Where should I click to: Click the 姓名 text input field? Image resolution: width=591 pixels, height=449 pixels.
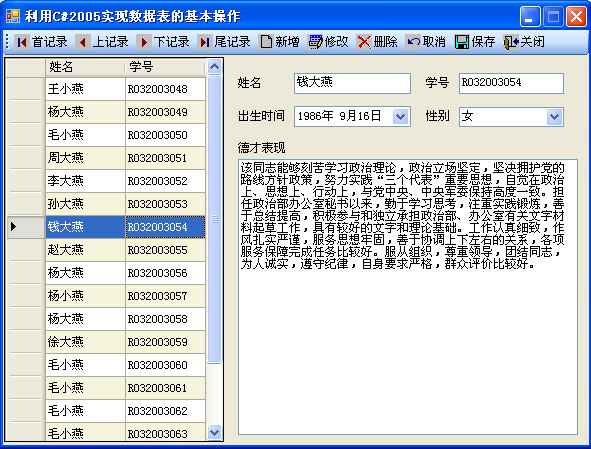pyautogui.click(x=352, y=83)
